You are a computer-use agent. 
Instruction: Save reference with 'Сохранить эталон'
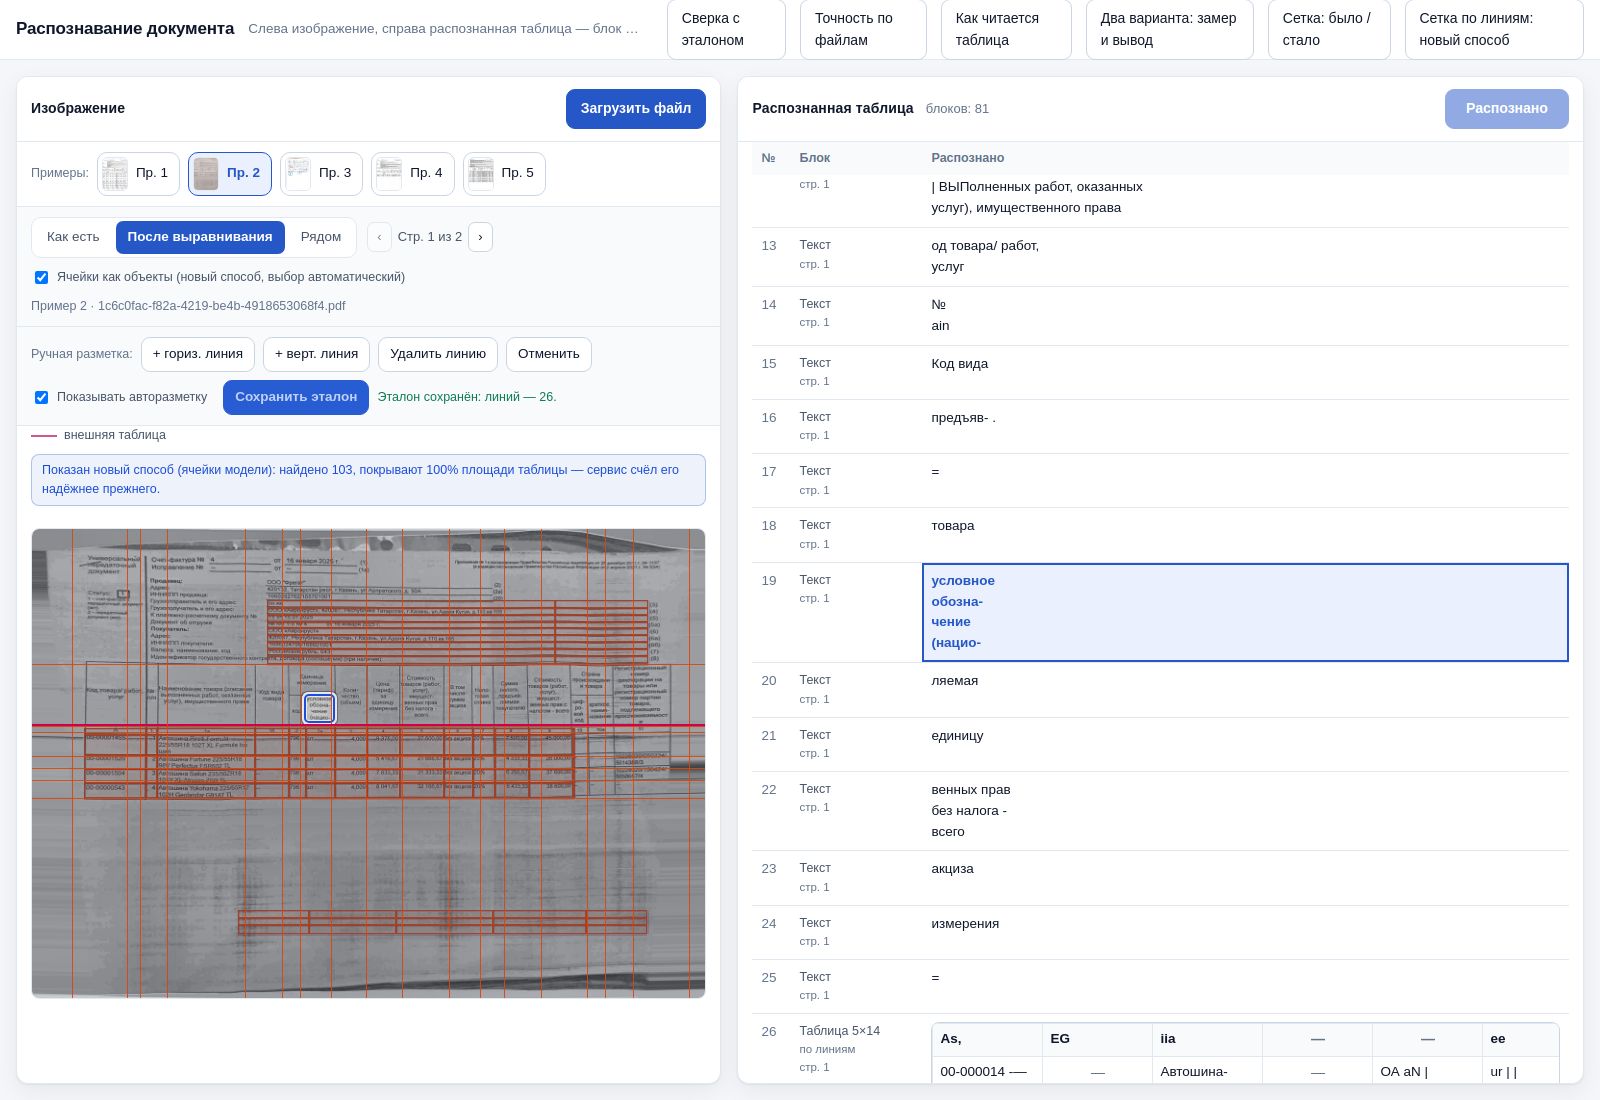(x=296, y=397)
